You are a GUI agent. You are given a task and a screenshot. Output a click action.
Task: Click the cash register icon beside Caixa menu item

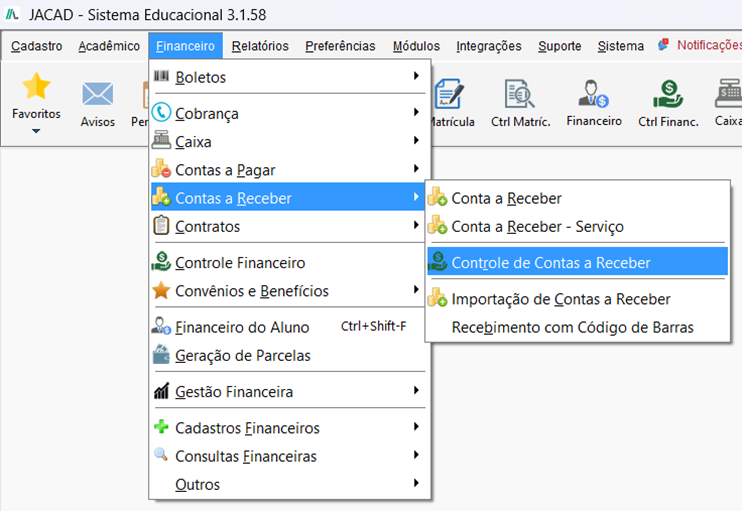click(x=161, y=141)
